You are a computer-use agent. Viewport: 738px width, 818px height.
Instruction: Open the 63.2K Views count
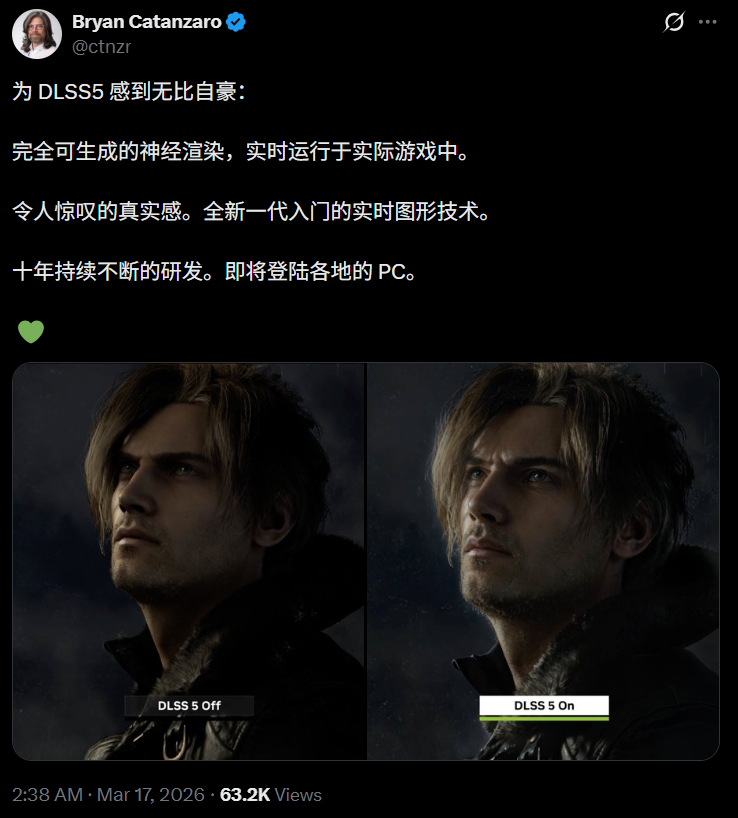point(271,795)
